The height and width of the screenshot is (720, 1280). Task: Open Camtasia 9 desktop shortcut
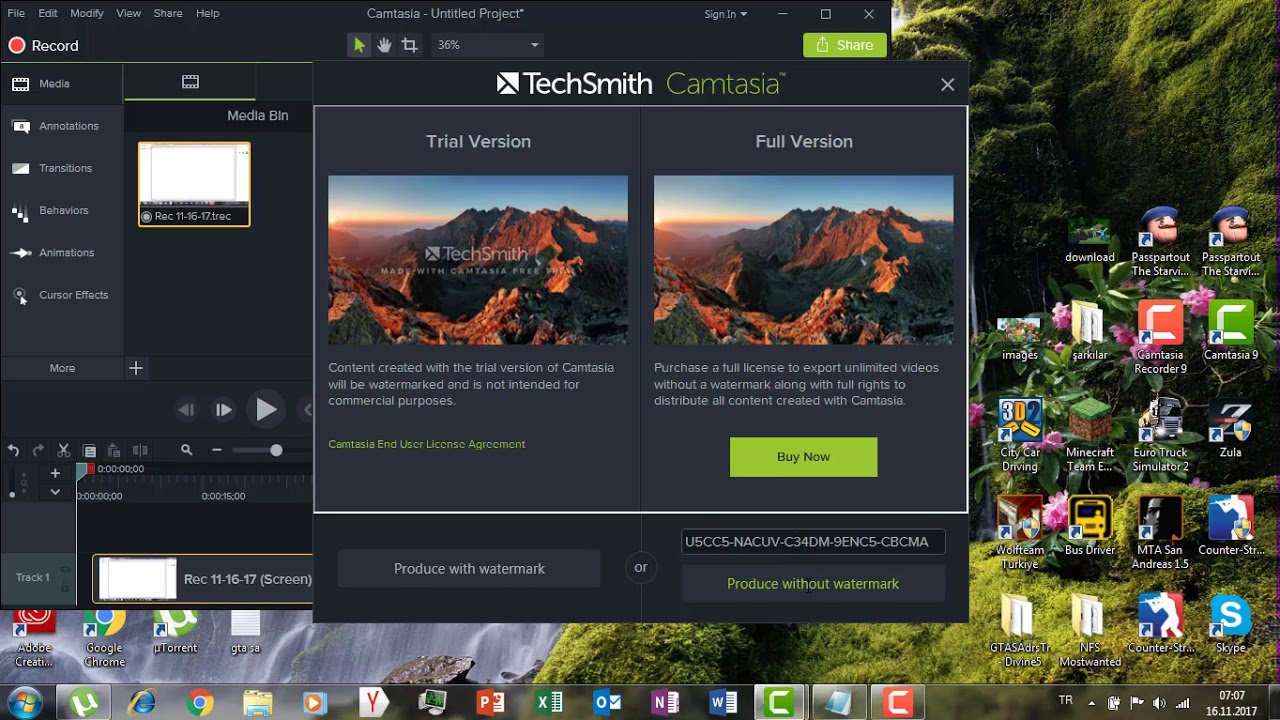point(1230,330)
